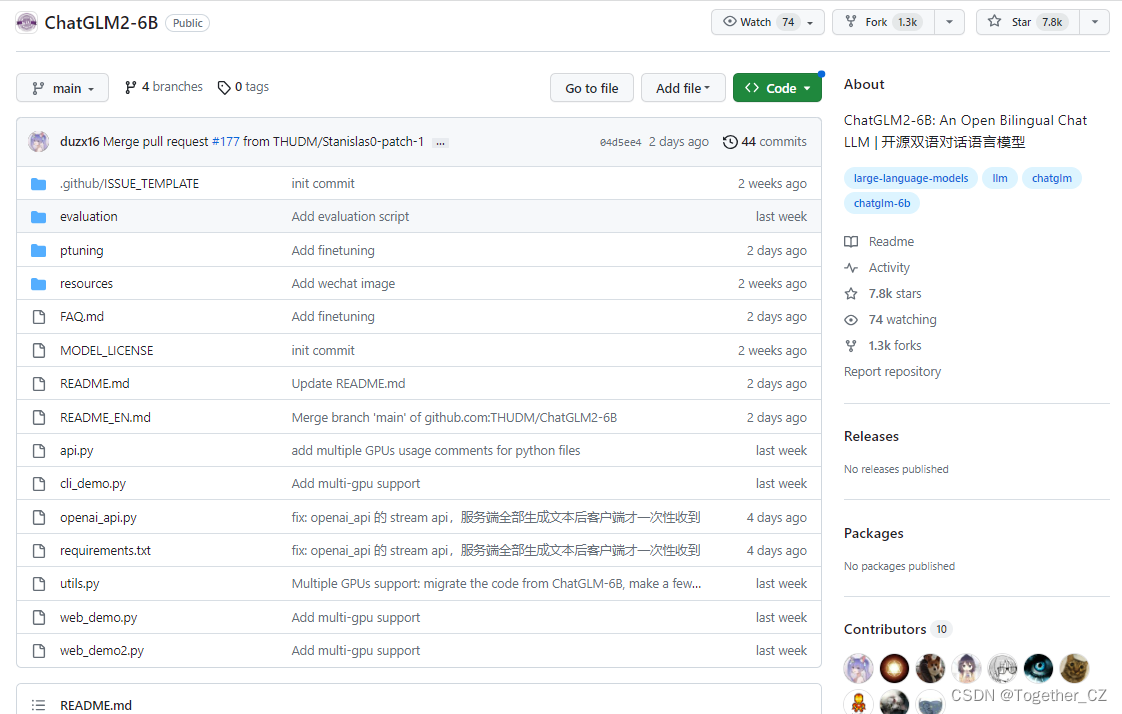Click the folder icon beside evaluation
Viewport: 1122px width, 714px height.
[x=39, y=217]
